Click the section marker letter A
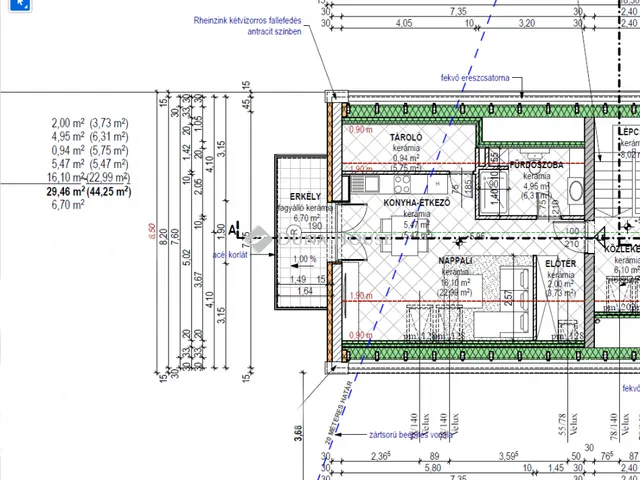The image size is (640, 480). tap(234, 230)
